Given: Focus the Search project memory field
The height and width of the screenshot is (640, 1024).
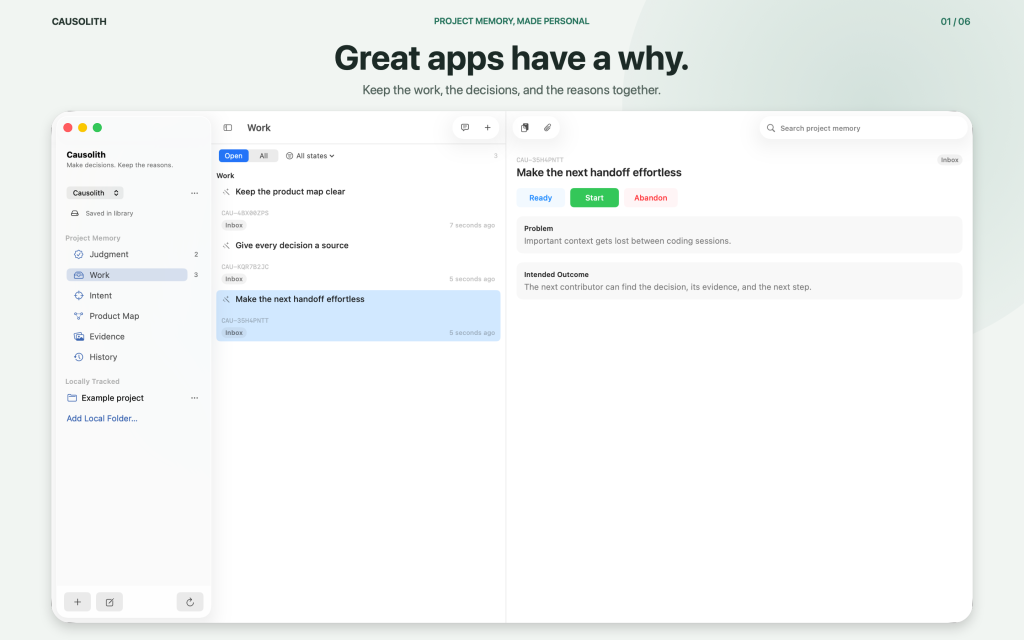Looking at the screenshot, I should [x=863, y=128].
